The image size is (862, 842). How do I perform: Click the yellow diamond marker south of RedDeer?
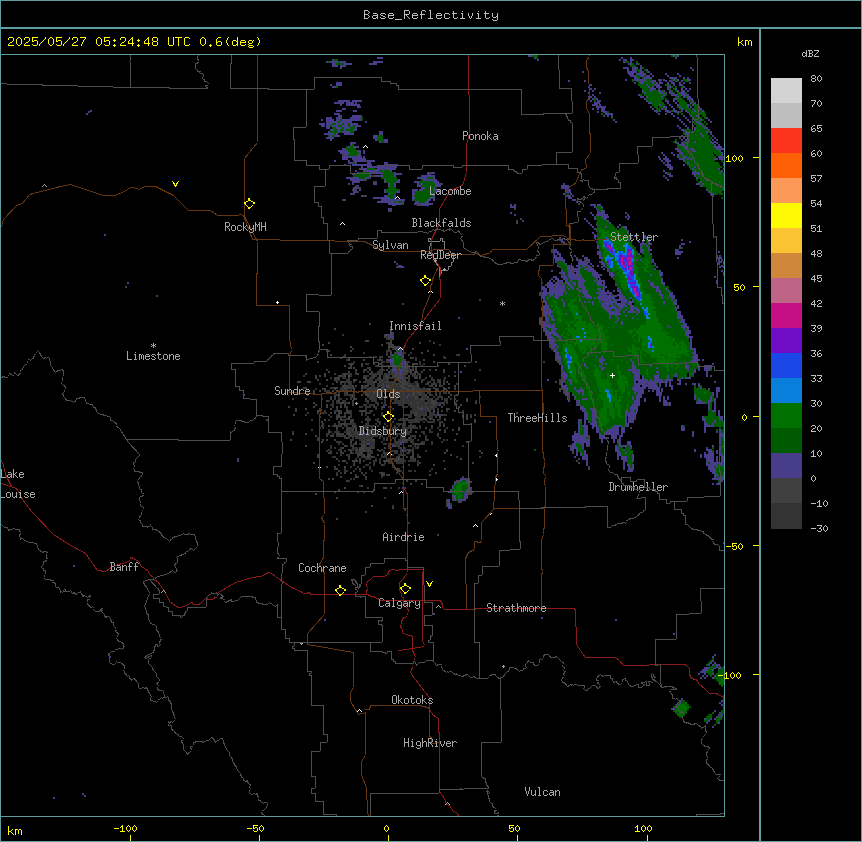(x=426, y=281)
